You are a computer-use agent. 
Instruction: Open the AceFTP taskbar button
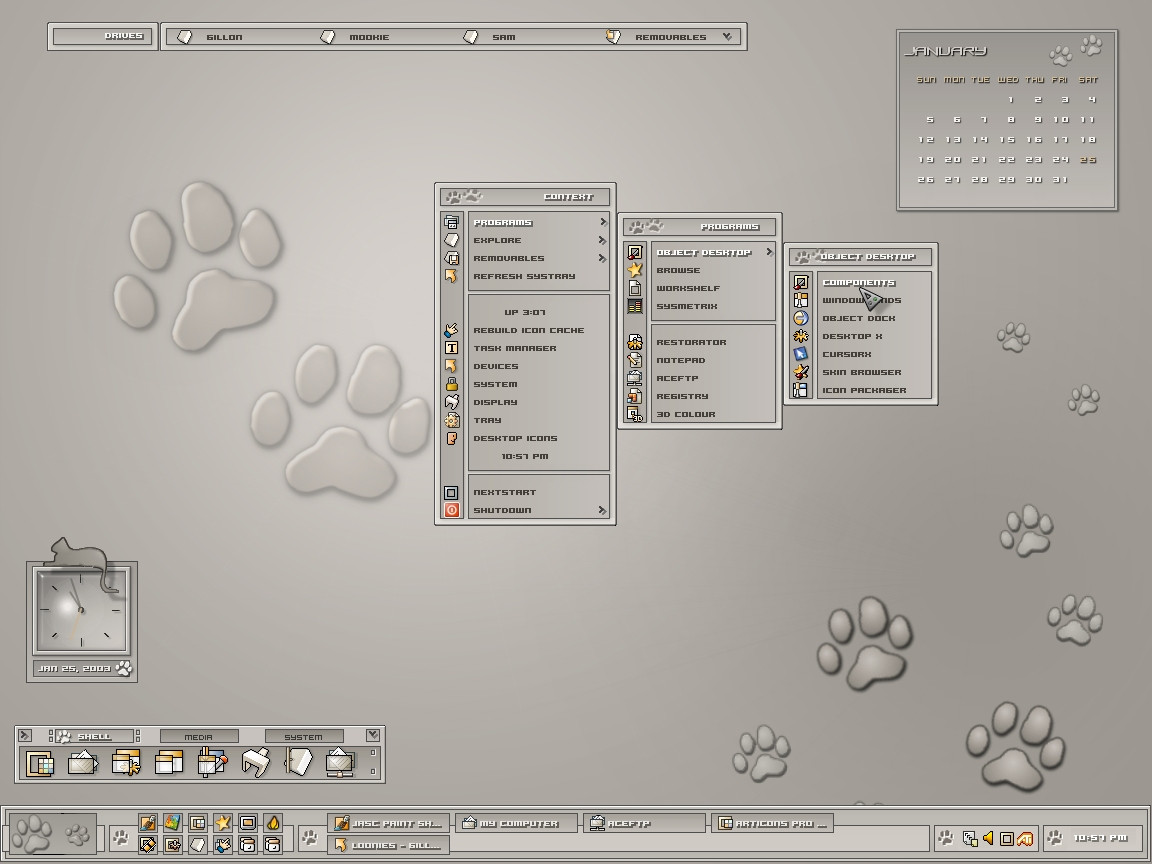pyautogui.click(x=643, y=823)
